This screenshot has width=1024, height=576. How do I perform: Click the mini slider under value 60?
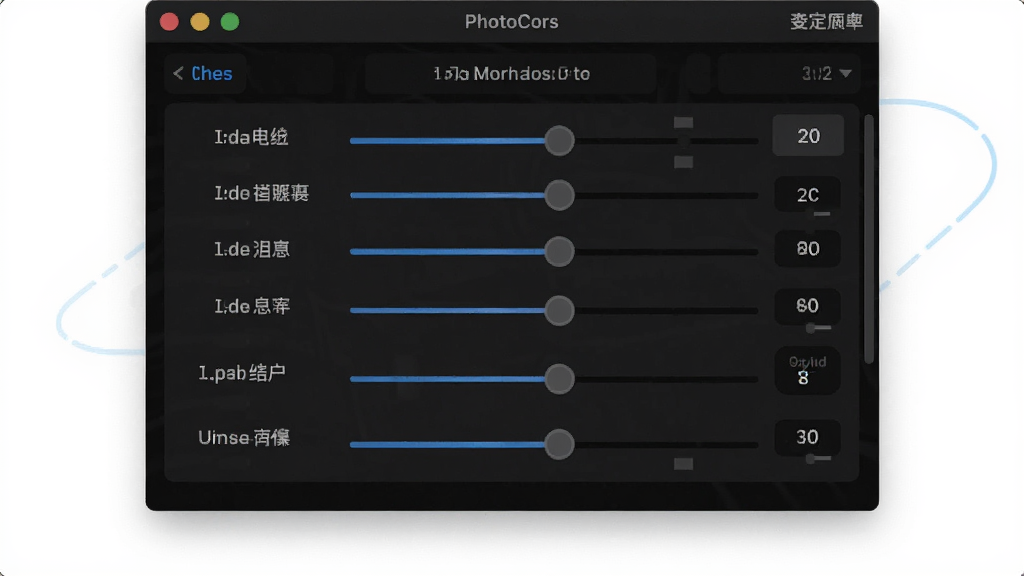pyautogui.click(x=818, y=328)
